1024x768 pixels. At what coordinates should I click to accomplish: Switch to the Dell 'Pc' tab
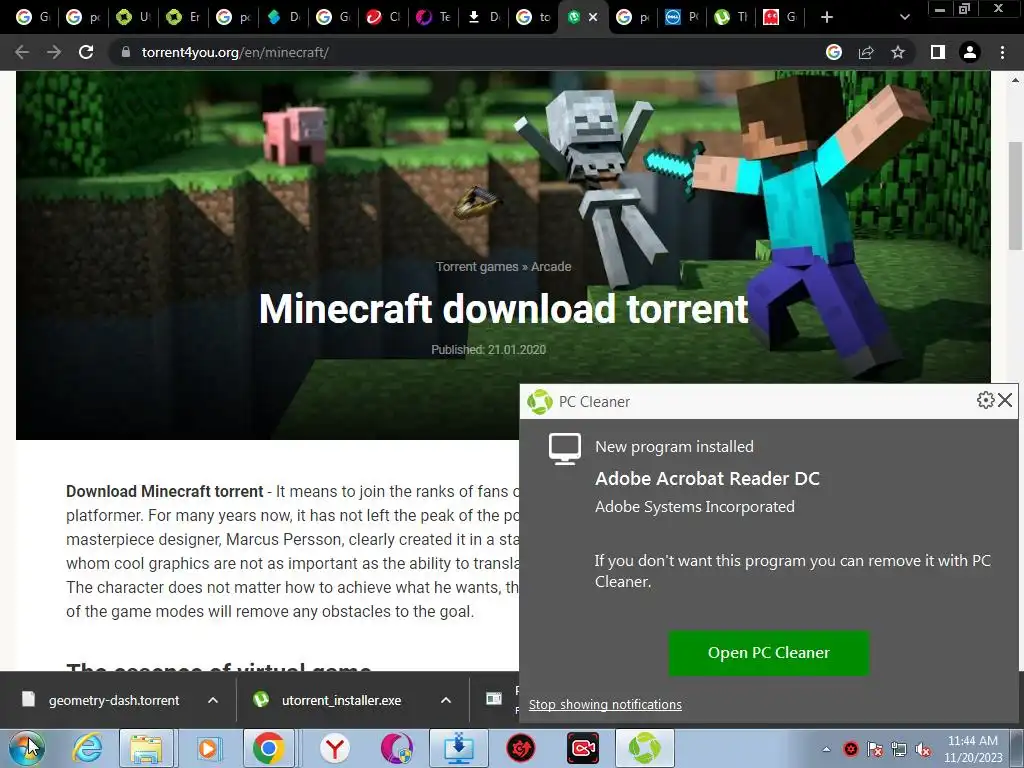point(682,17)
